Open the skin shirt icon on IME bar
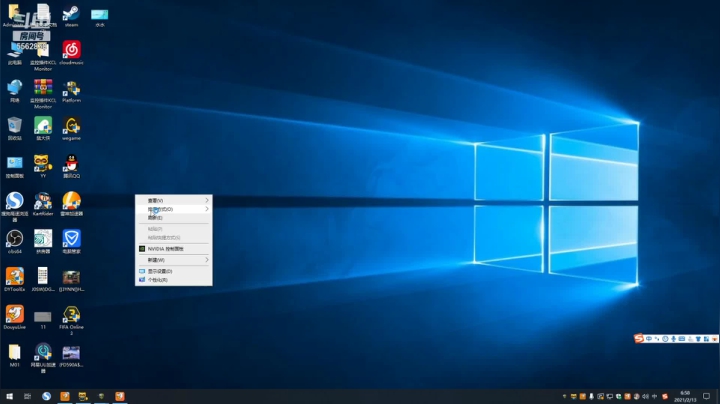 pyautogui.click(x=698, y=339)
